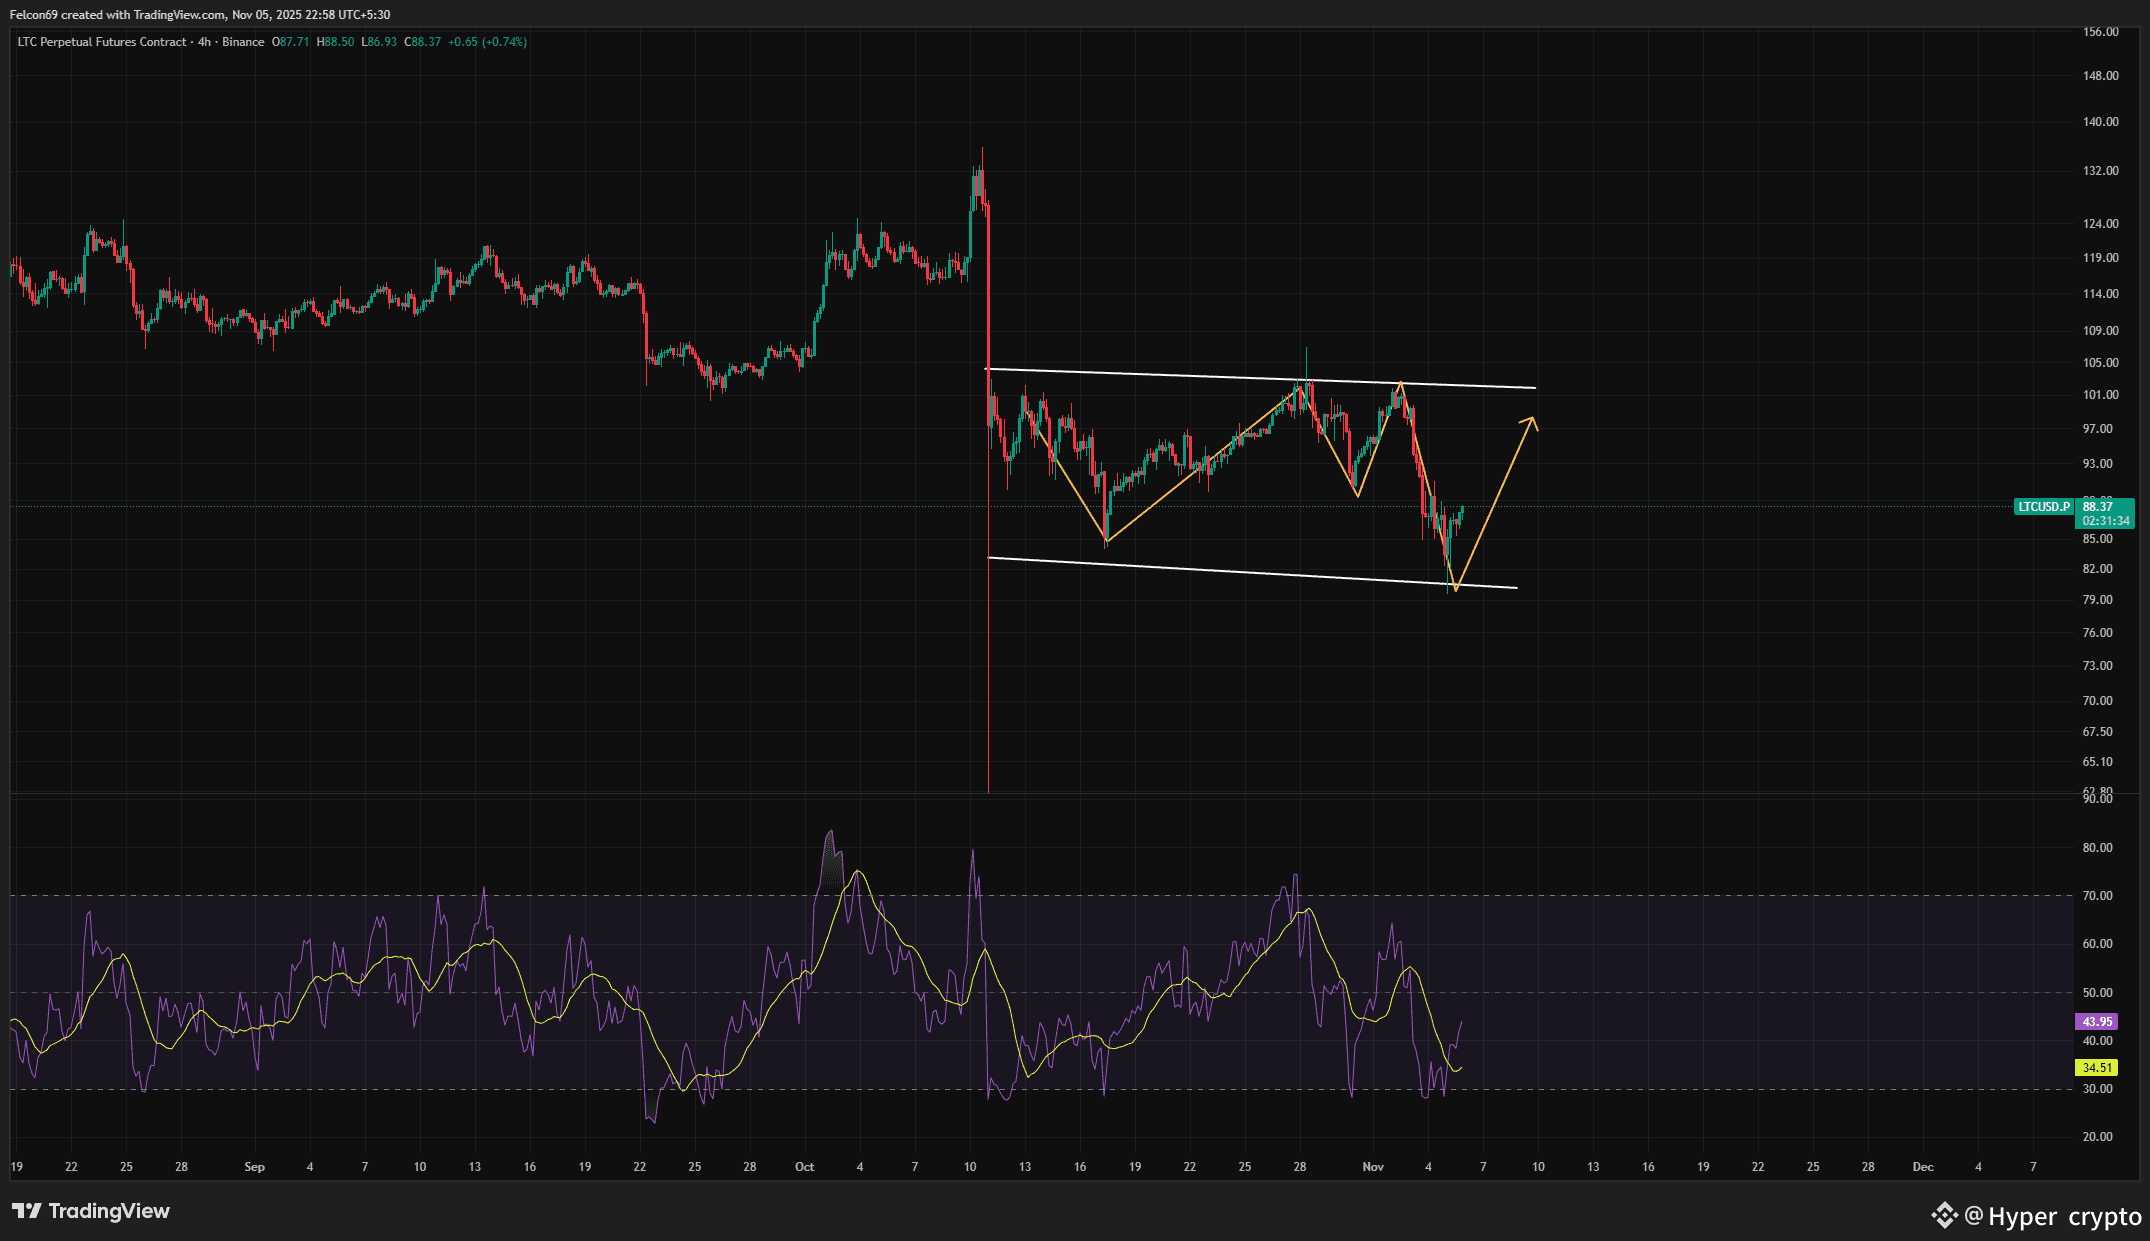Open LTC Perpetual Futures Contract symbol title
Viewport: 2150px width, 1241px height.
click(x=101, y=42)
